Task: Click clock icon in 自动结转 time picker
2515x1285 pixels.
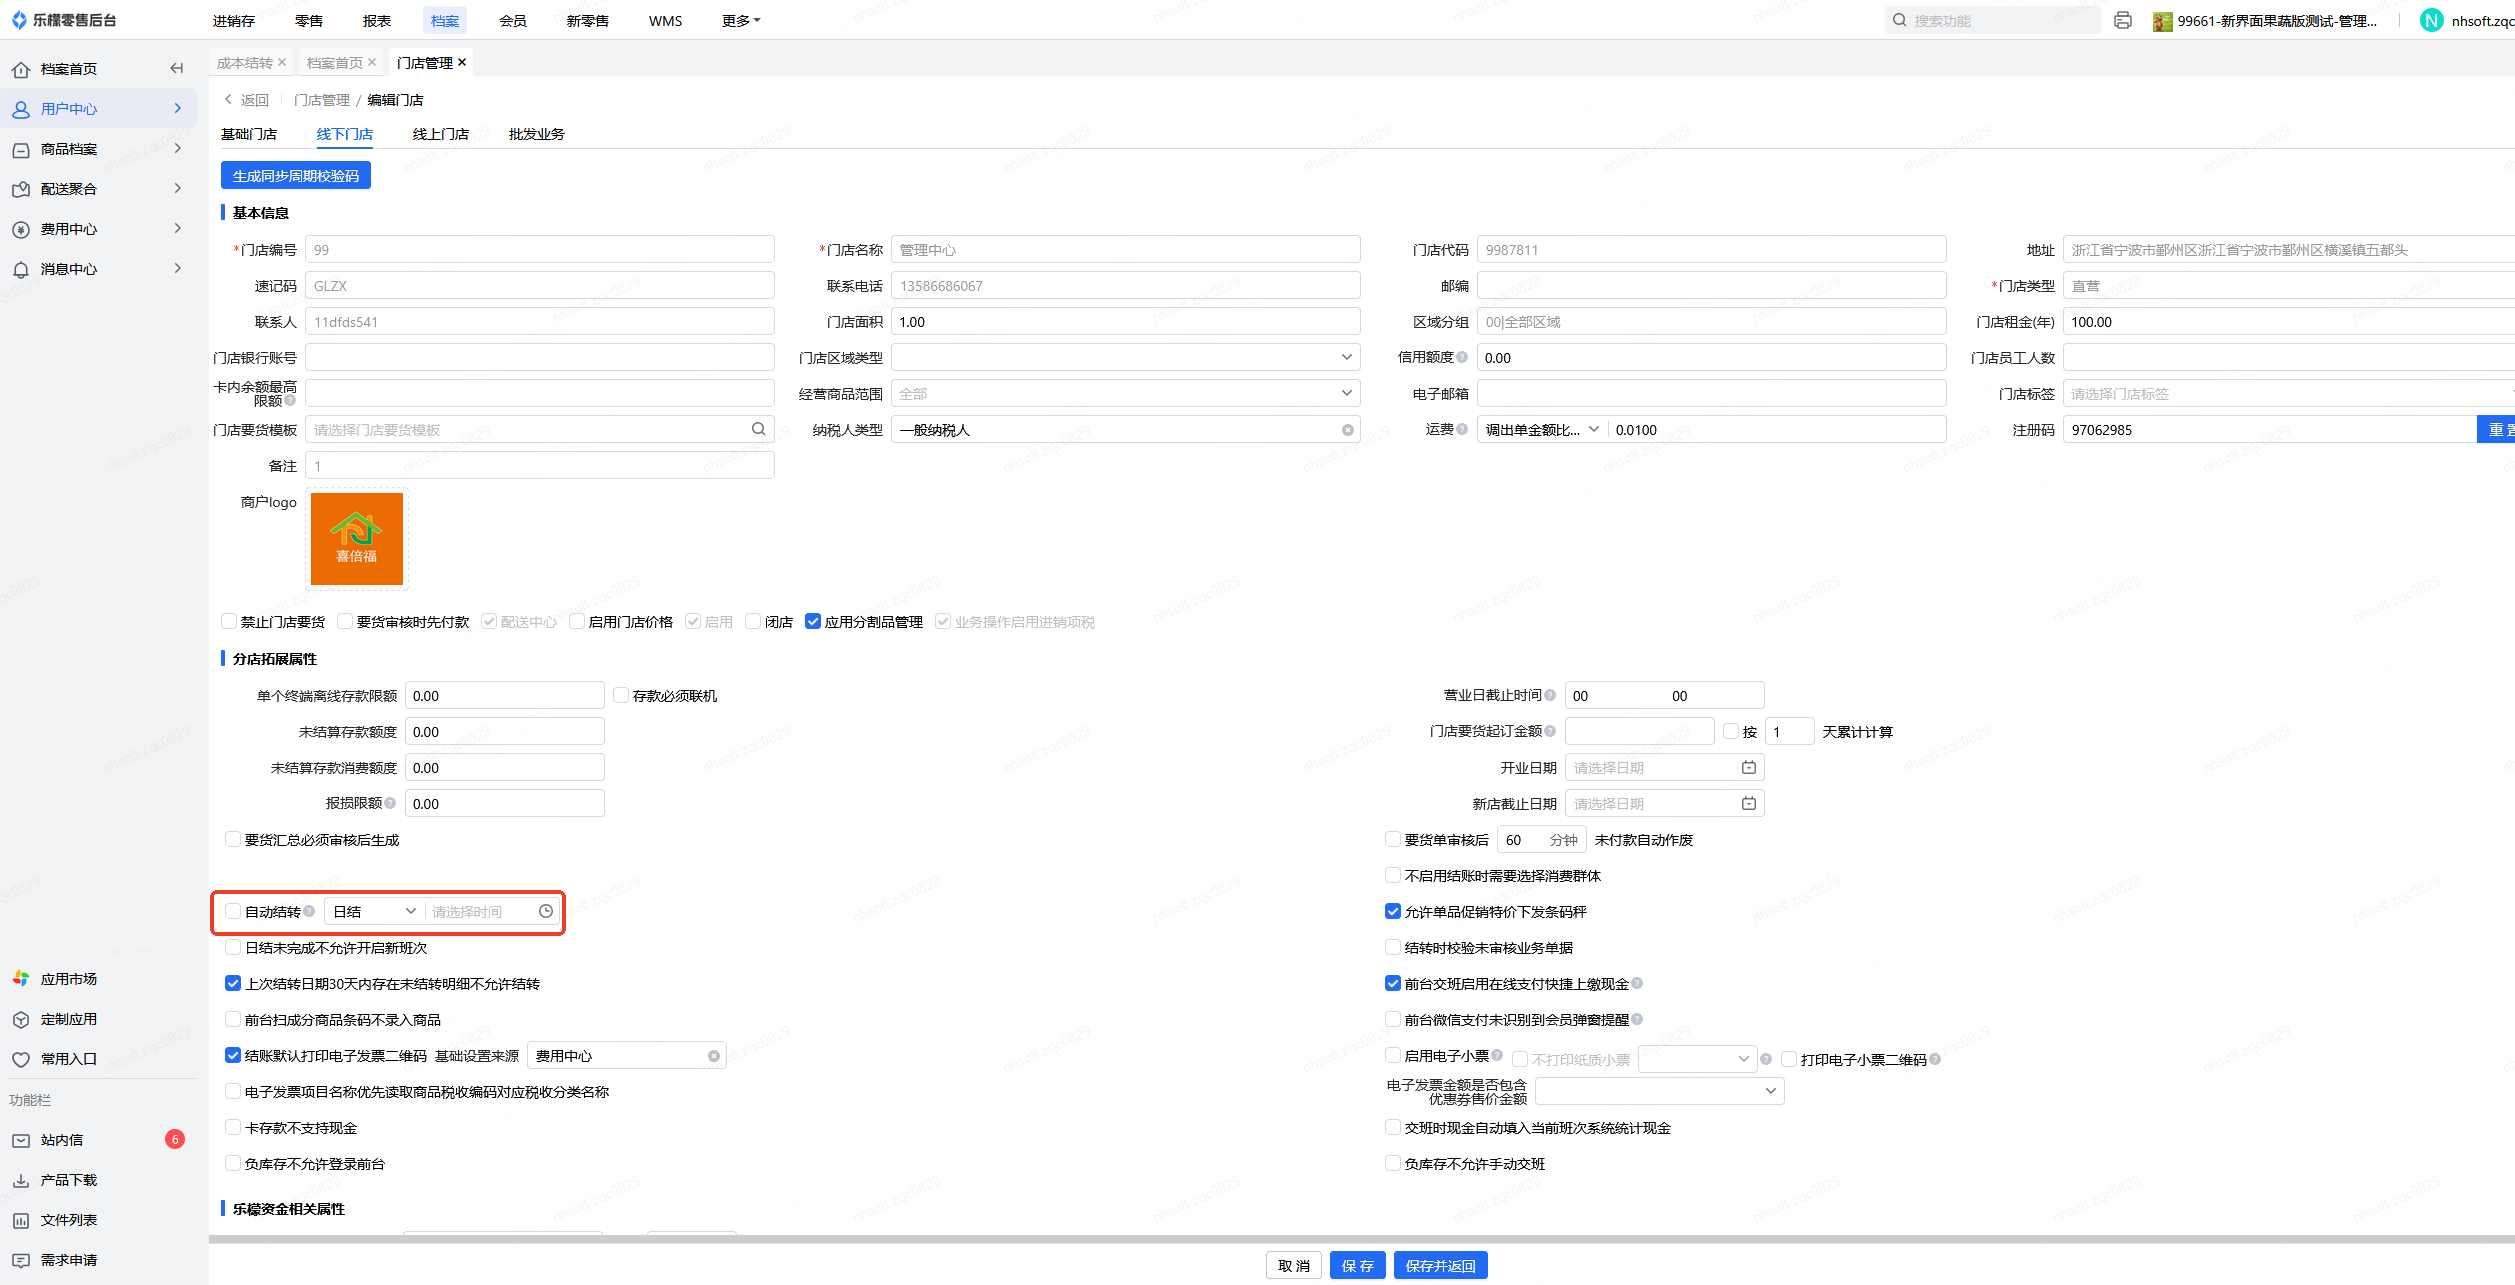Action: [546, 911]
